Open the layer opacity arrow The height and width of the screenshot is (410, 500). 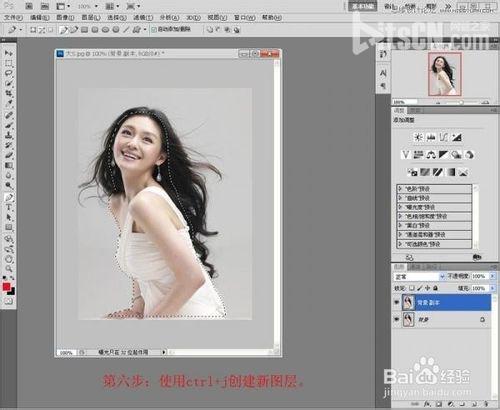pos(492,276)
